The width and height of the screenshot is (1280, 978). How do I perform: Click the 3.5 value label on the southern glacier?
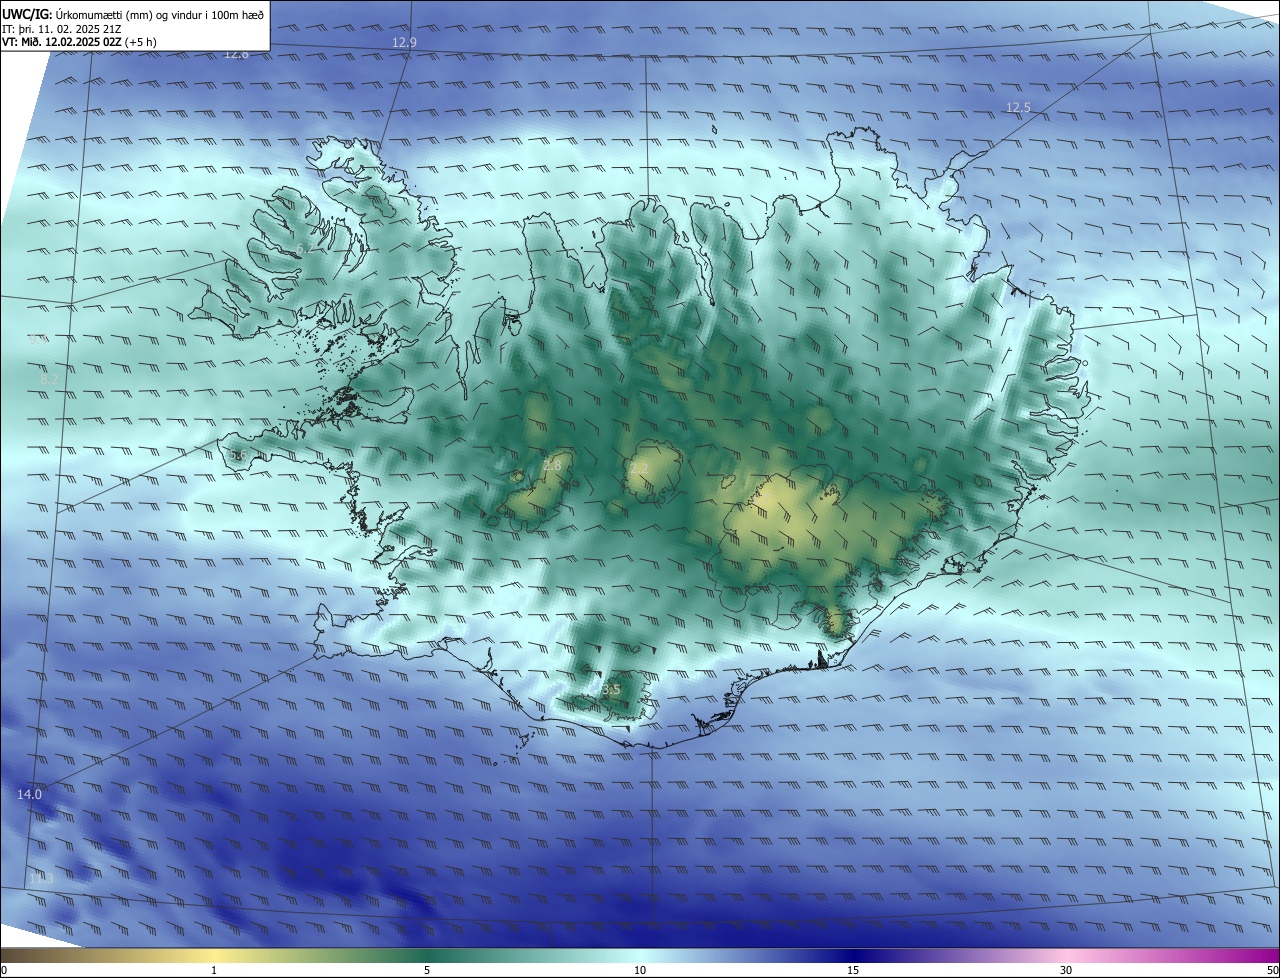[x=611, y=690]
